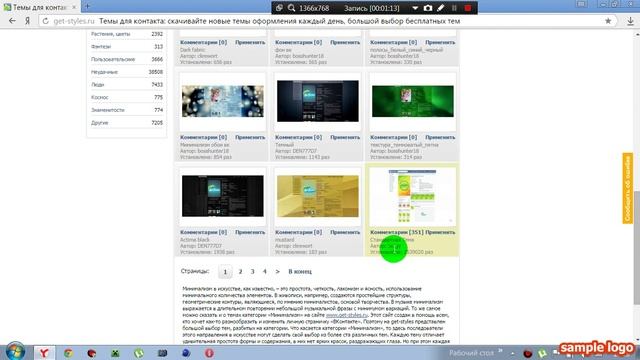Open the standard white theme thumbnail
The width and height of the screenshot is (640, 360).
(413, 196)
